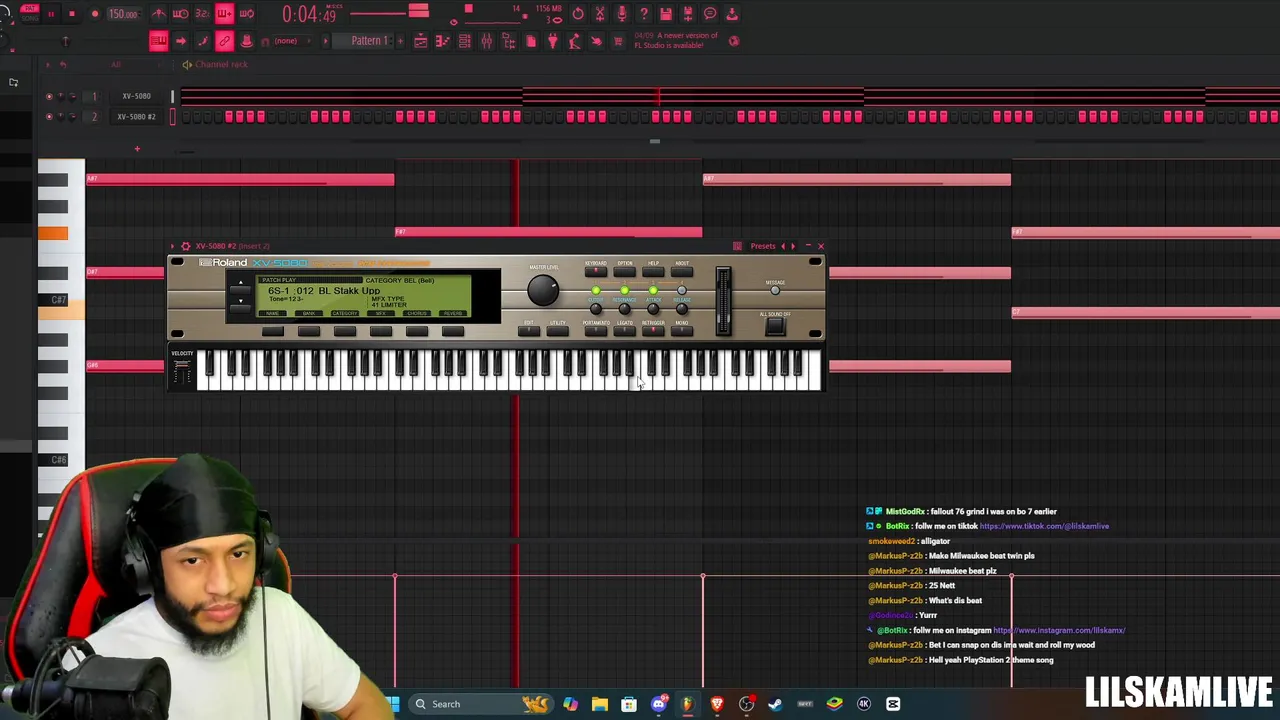The width and height of the screenshot is (1280, 720).
Task: Stop playback in the FL Studio transport
Action: point(72,14)
